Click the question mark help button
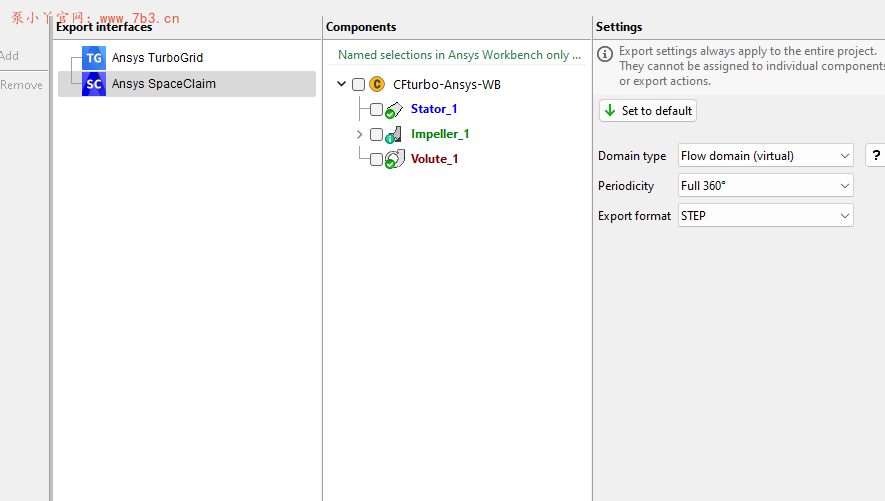Image resolution: width=885 pixels, height=501 pixels. tap(875, 156)
